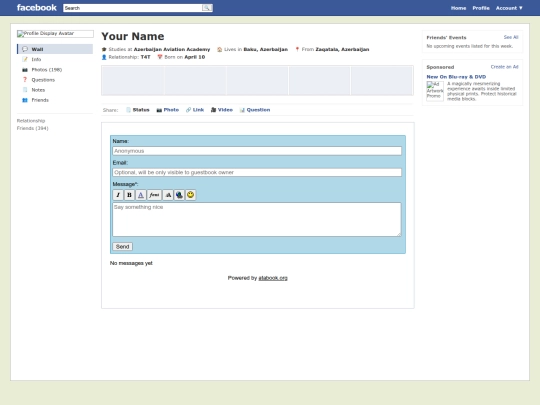This screenshot has width=540, height=405.
Task: Click the red pin From icon
Action: pyautogui.click(x=297, y=49)
